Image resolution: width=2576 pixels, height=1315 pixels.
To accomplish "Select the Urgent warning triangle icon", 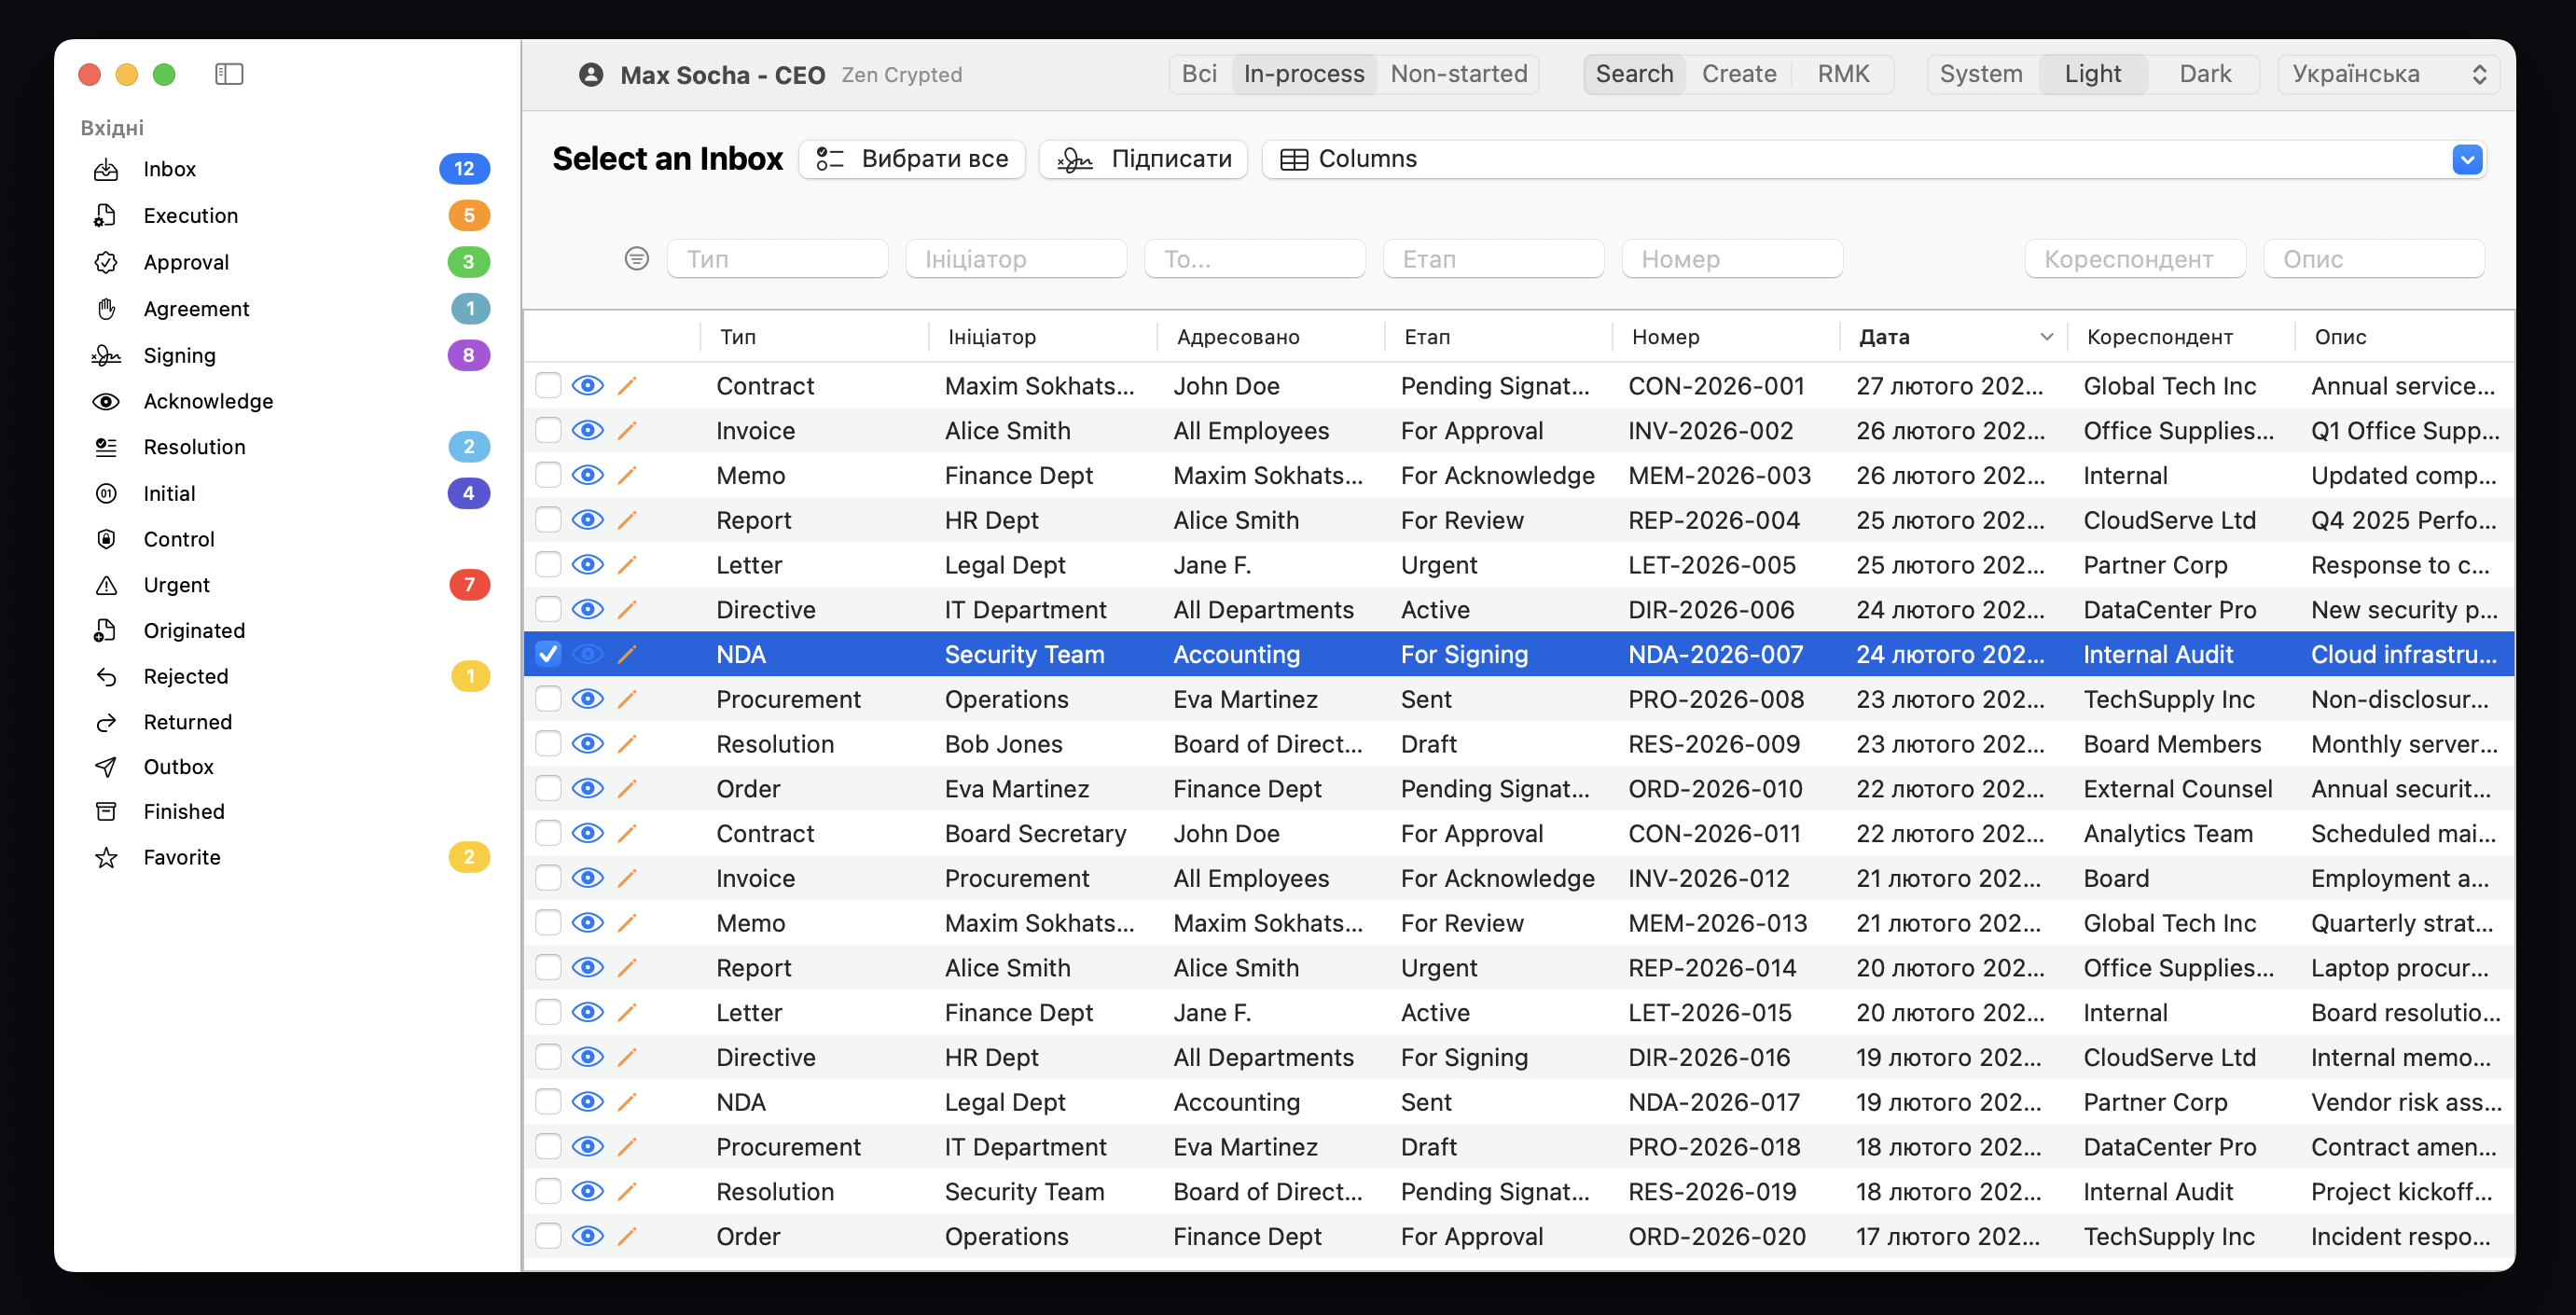I will pyautogui.click(x=106, y=585).
